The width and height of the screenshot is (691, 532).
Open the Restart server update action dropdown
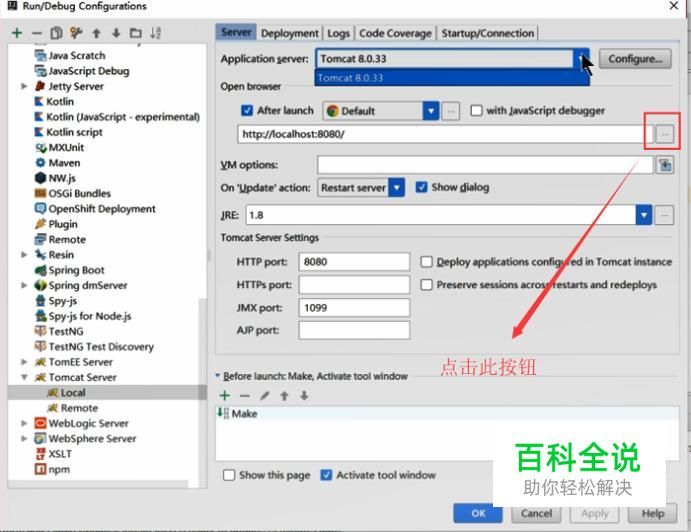tap(397, 188)
